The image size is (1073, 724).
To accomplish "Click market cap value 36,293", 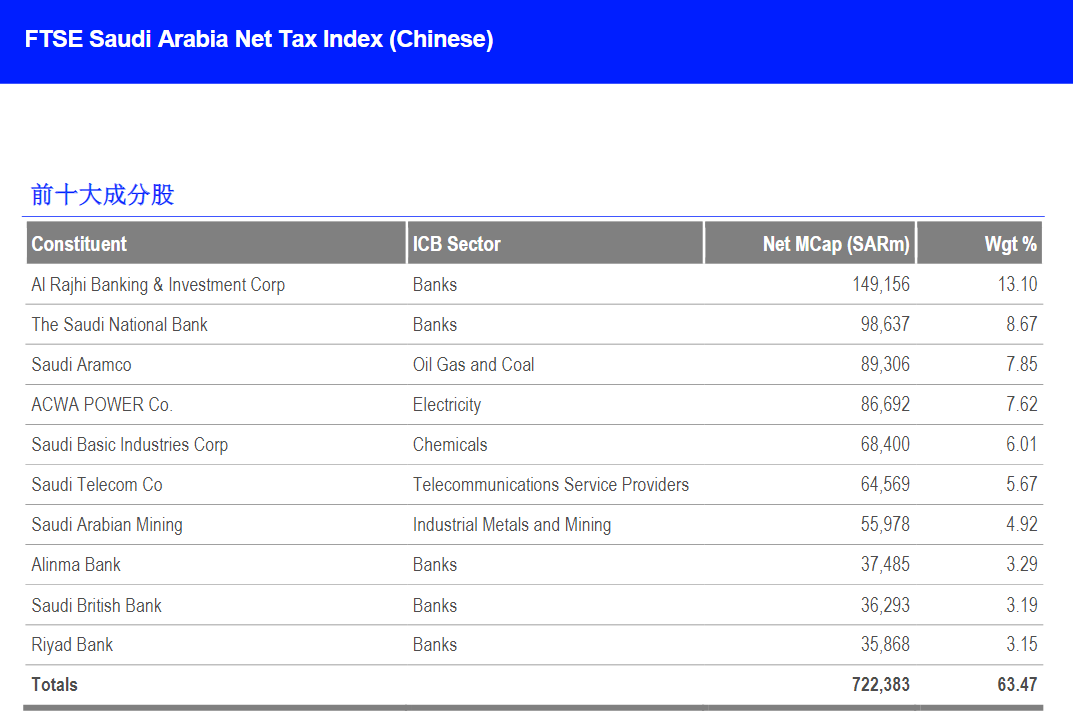I will 885,606.
